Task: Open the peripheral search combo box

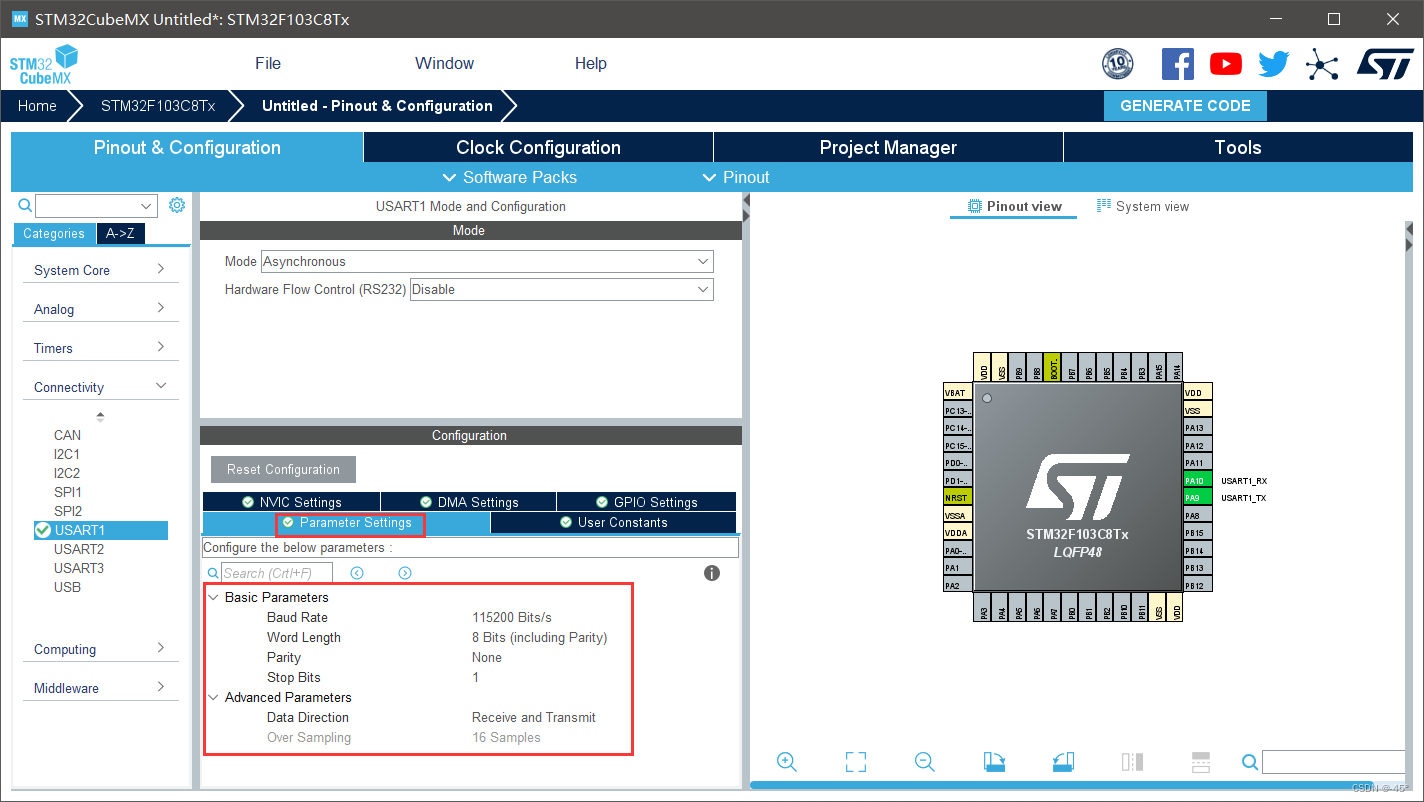Action: [97, 206]
